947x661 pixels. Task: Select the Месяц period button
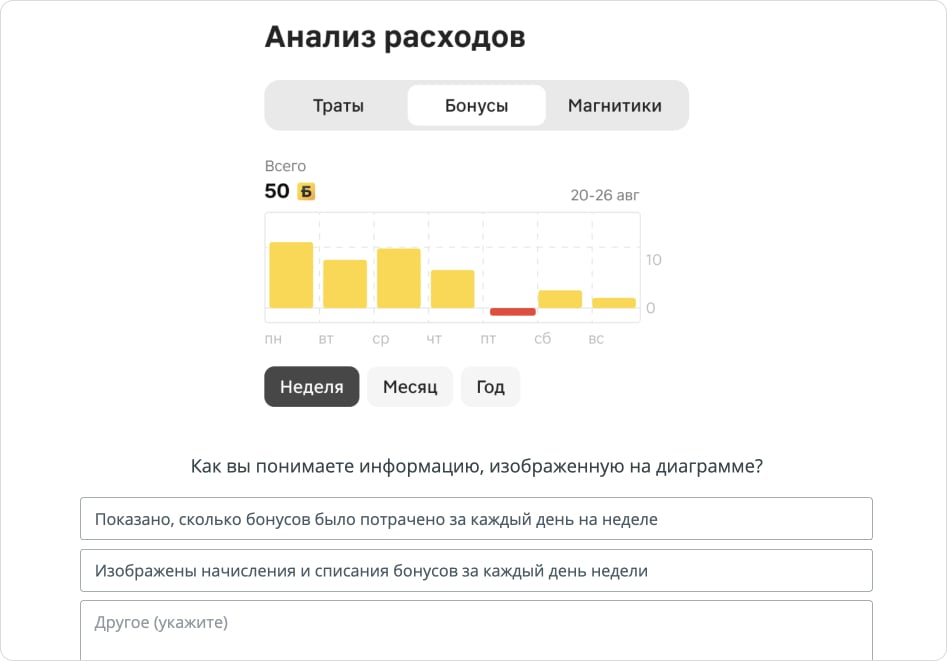[409, 387]
